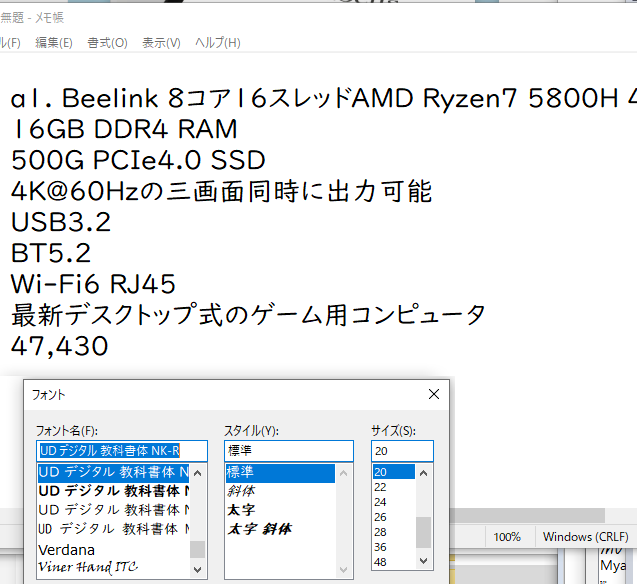Choose 標準 in the style list
637x584 pixels.
280,472
